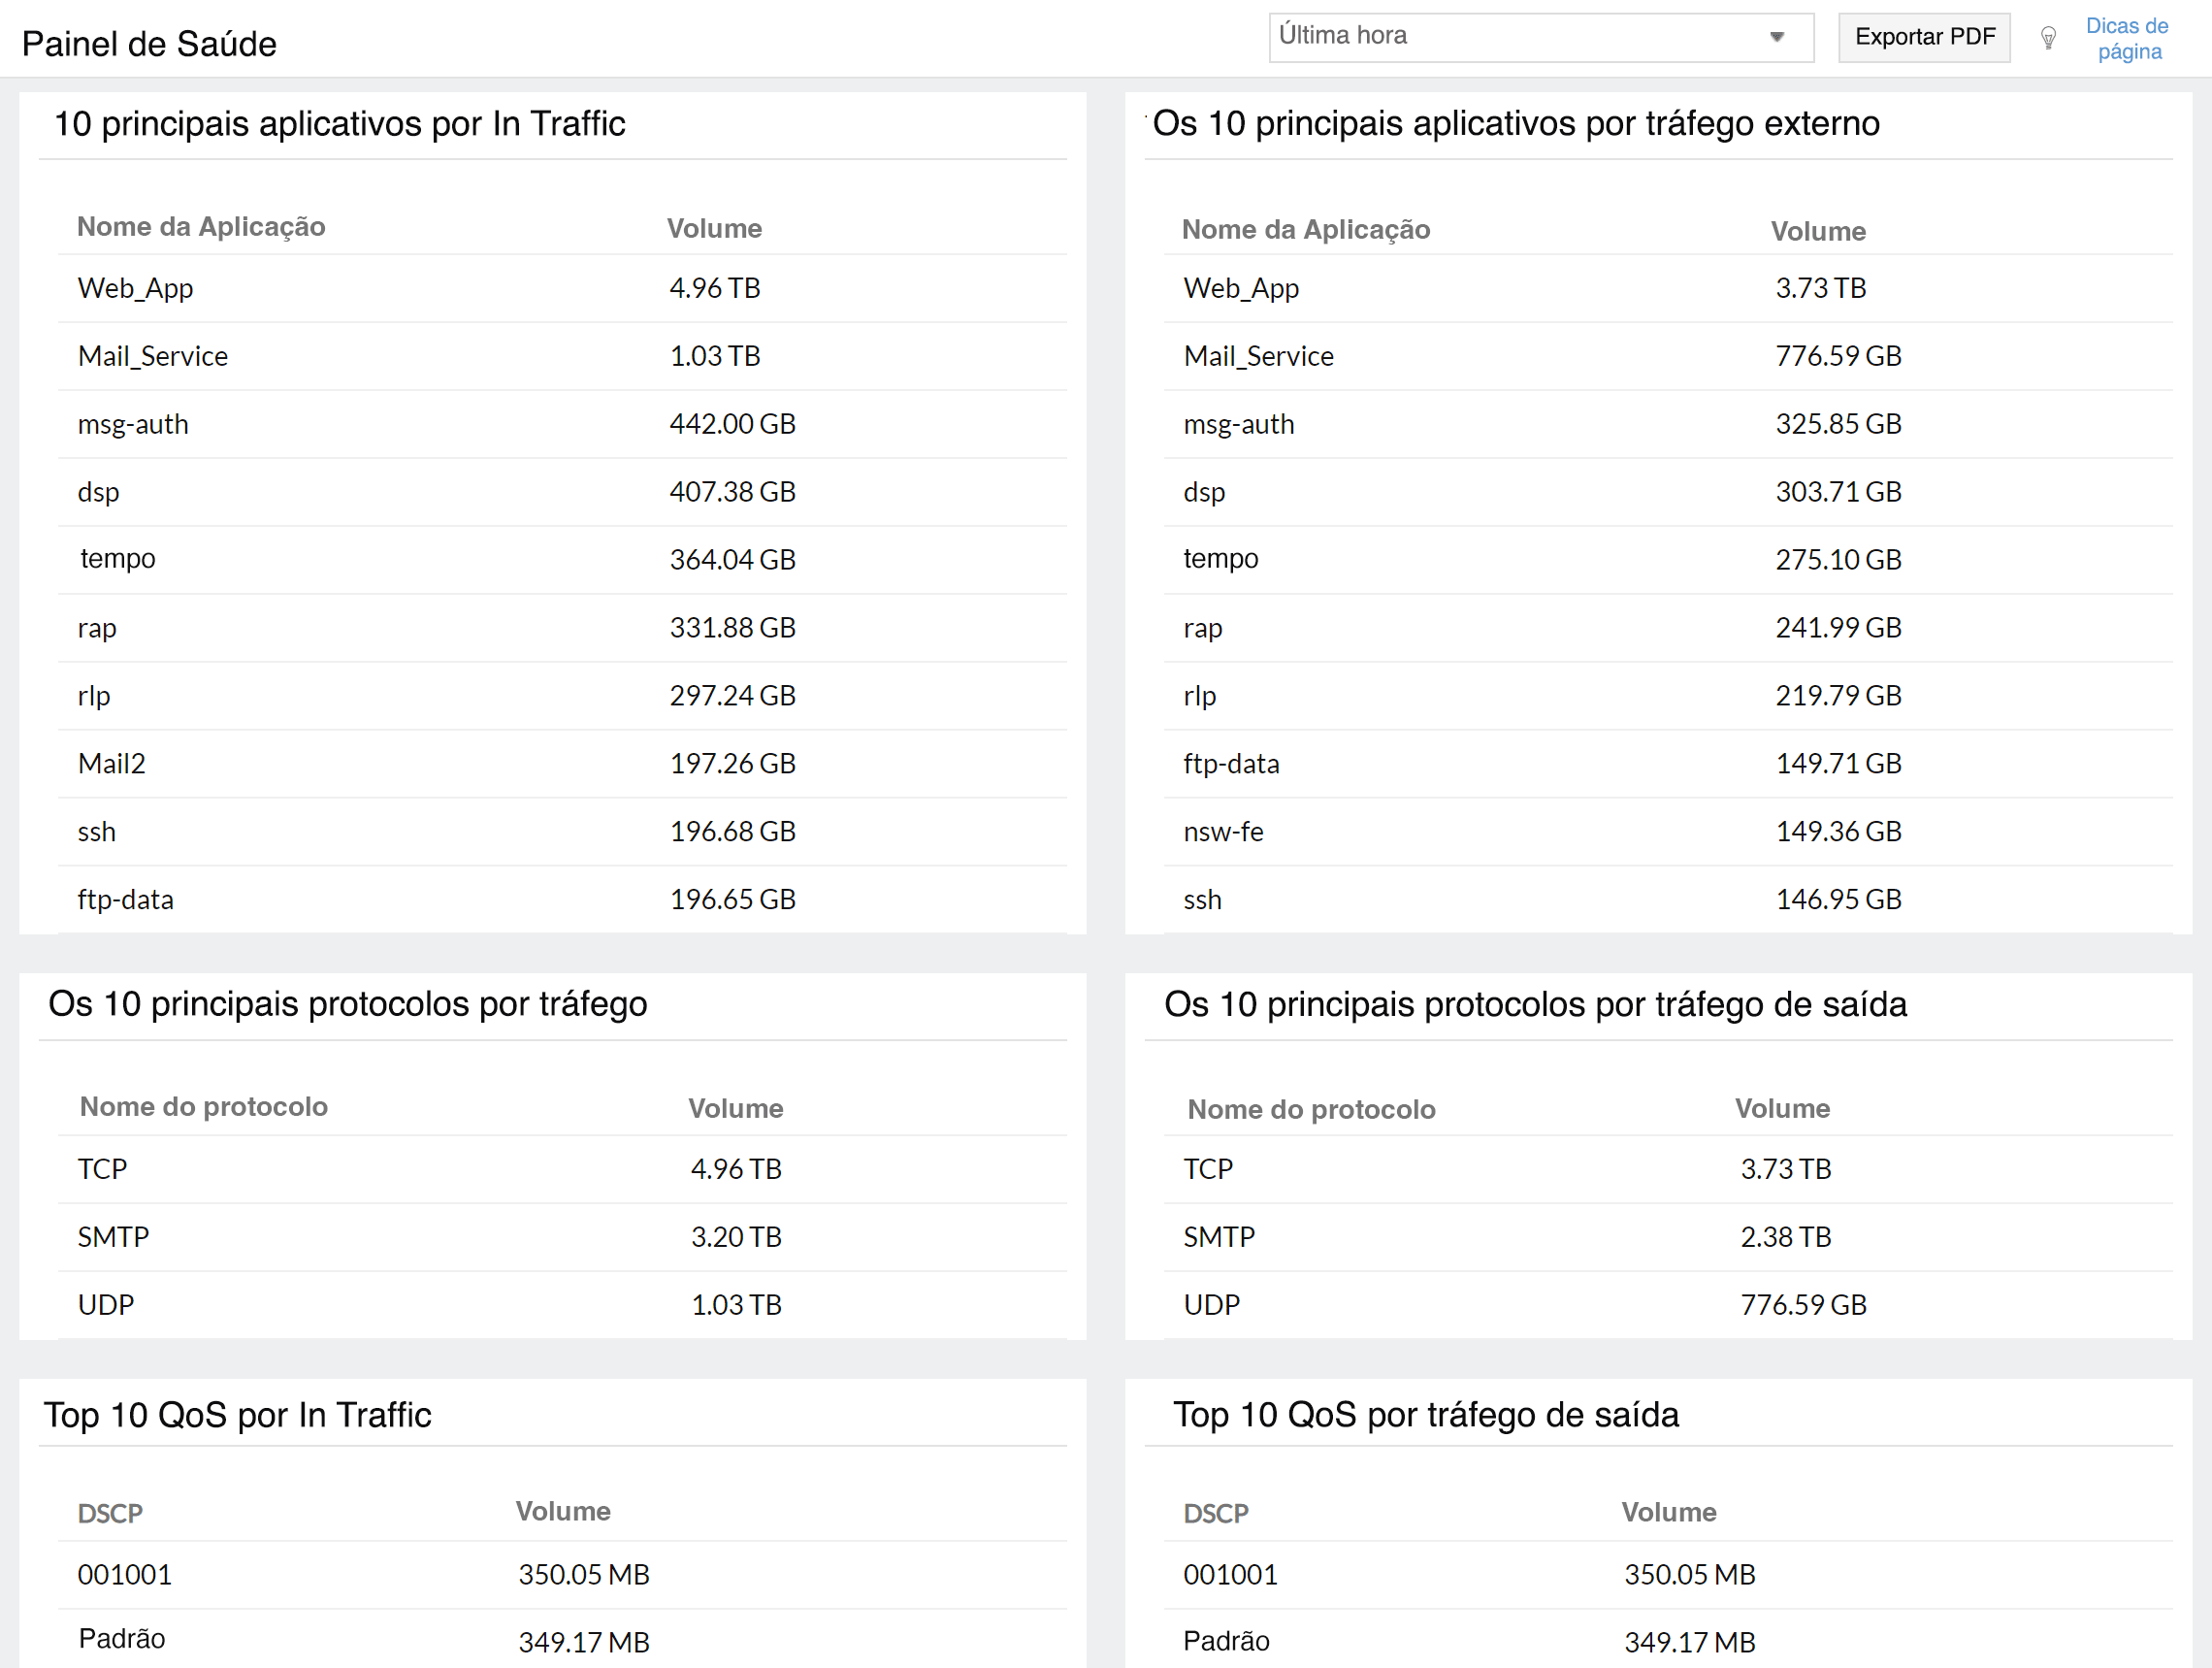This screenshot has height=1668, width=2212.
Task: Select Web_App in the In Traffic applications table
Action: pyautogui.click(x=136, y=288)
